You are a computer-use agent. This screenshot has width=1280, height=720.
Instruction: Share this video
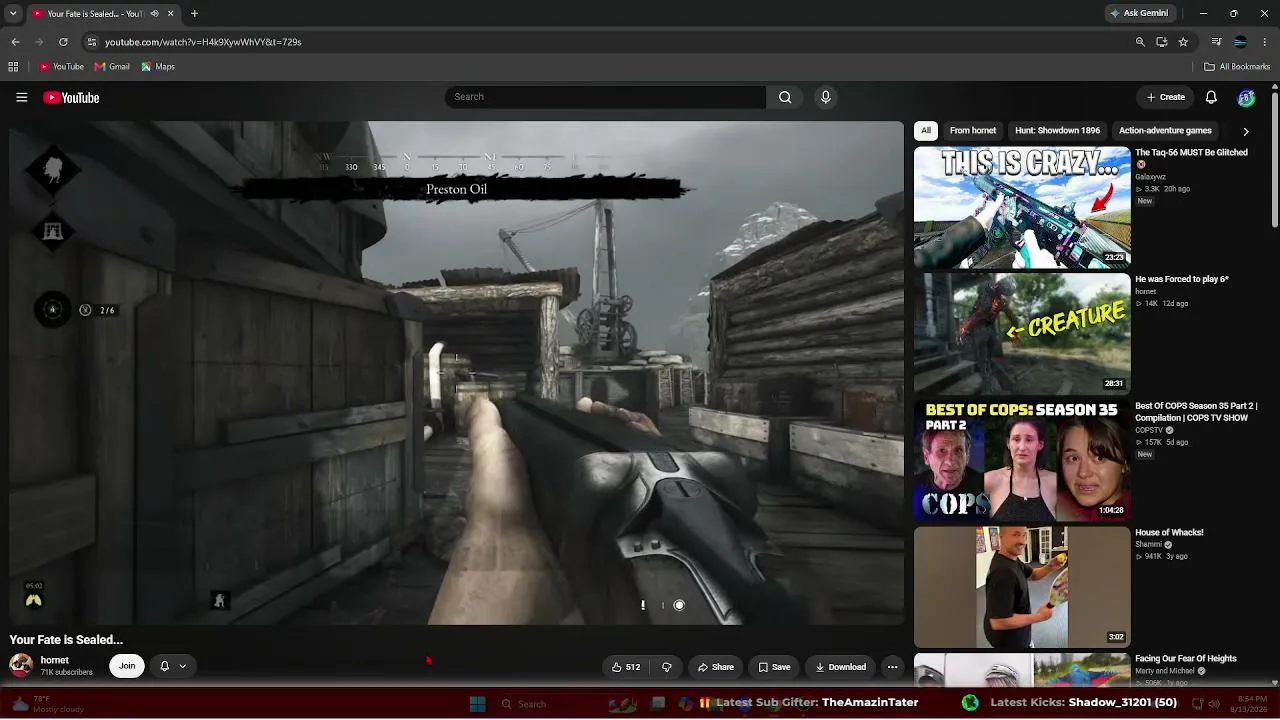716,667
